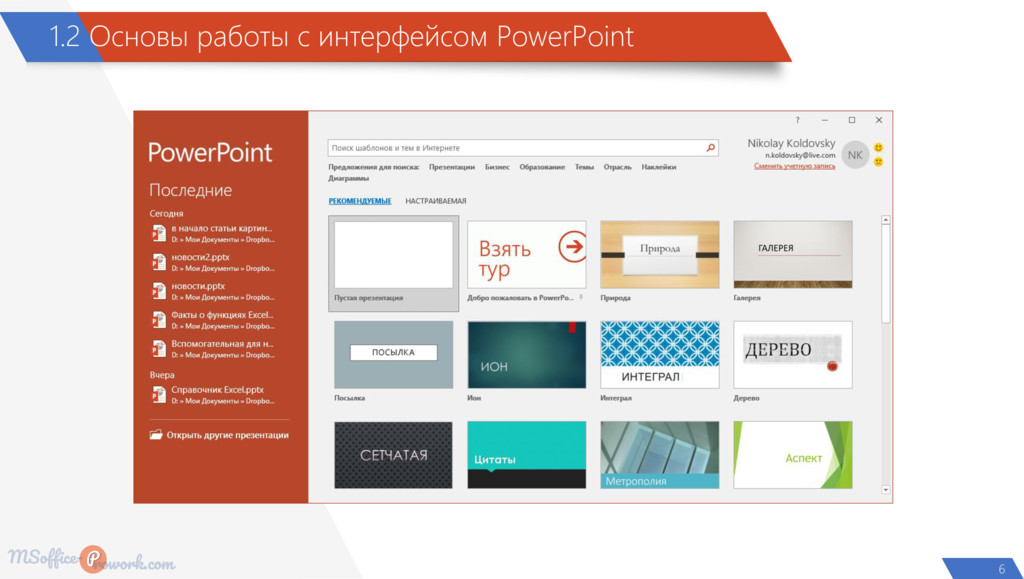Minimize the PowerPoint window
This screenshot has height=579, width=1024.
pyautogui.click(x=825, y=120)
